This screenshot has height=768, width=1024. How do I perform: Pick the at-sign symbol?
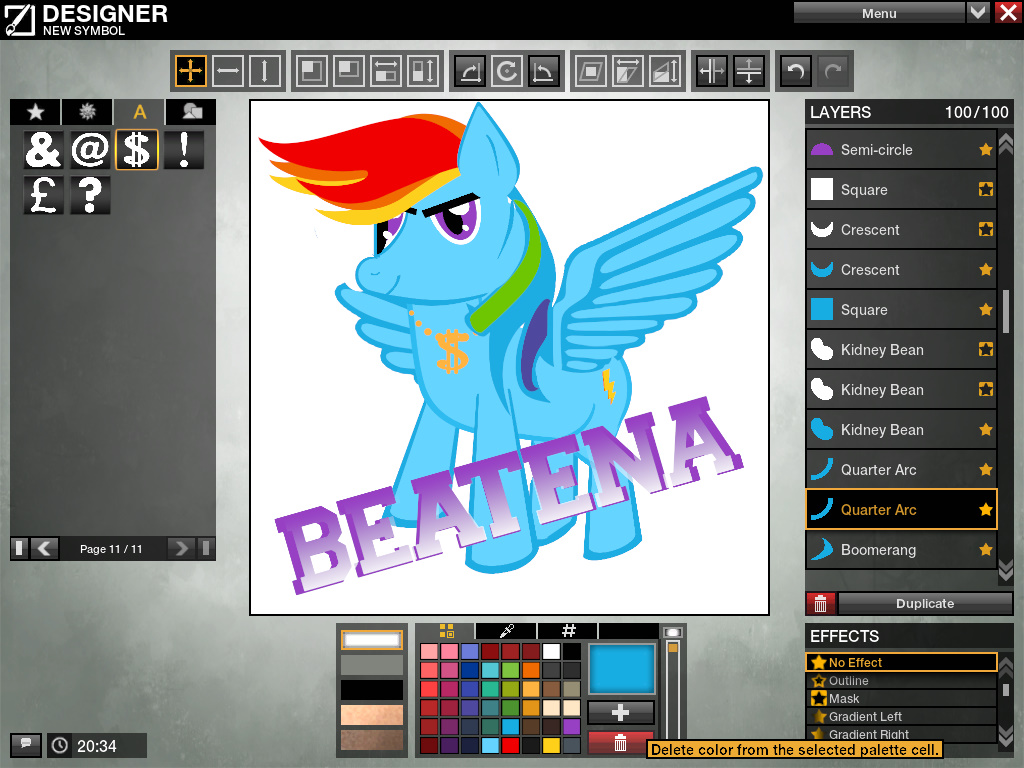pyautogui.click(x=90, y=150)
